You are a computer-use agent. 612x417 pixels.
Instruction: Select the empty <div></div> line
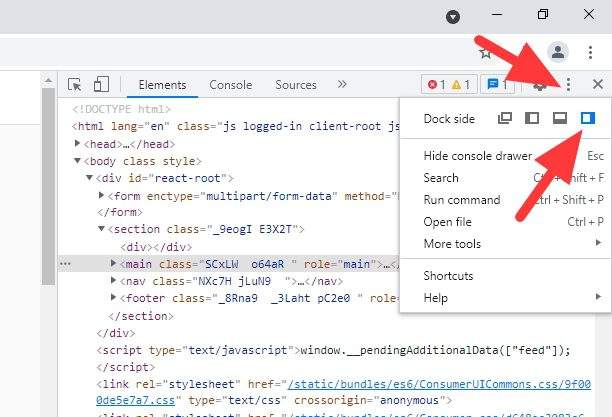[156, 247]
